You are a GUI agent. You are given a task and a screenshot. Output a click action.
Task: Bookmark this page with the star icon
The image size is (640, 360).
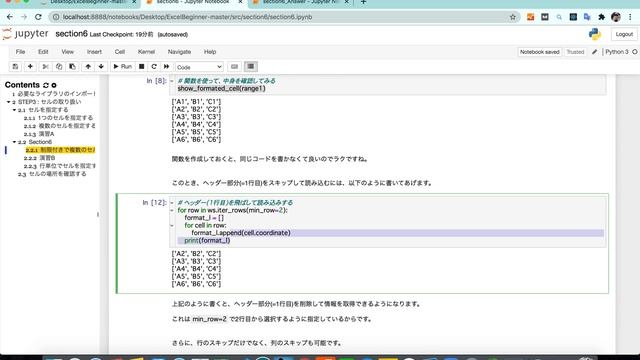513,17
